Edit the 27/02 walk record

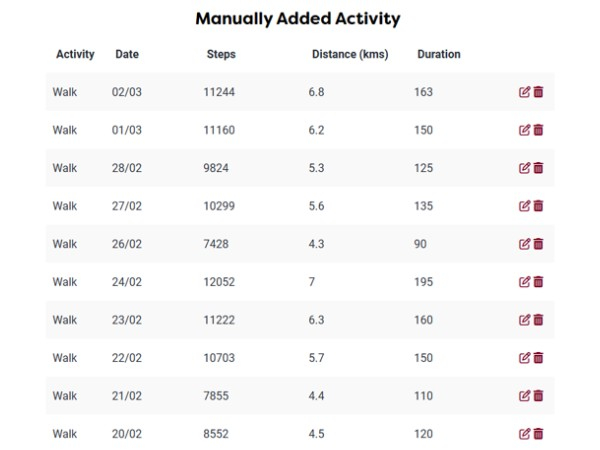point(524,206)
